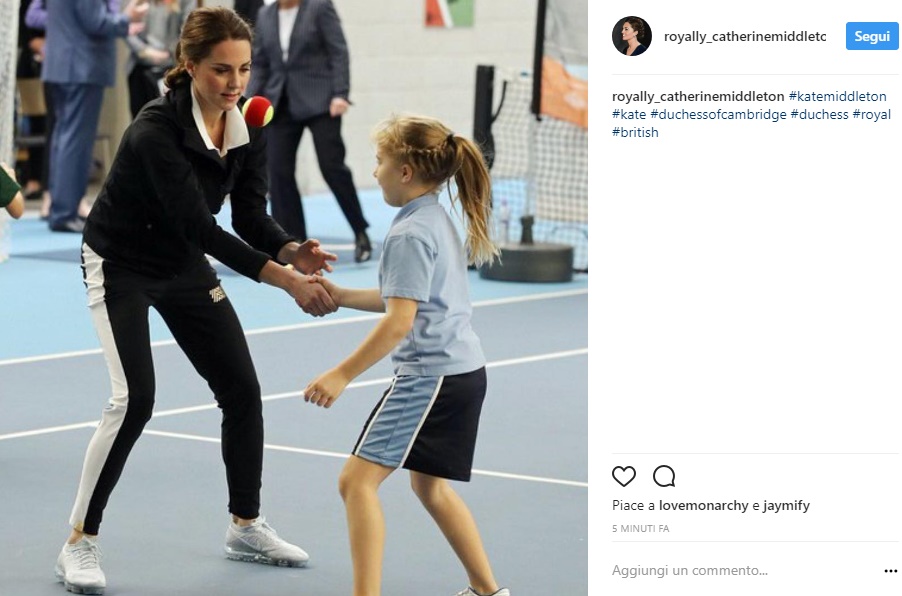Click the caption author royally_catherinemiddleton name
Image resolution: width=902 pixels, height=596 pixels.
698,96
